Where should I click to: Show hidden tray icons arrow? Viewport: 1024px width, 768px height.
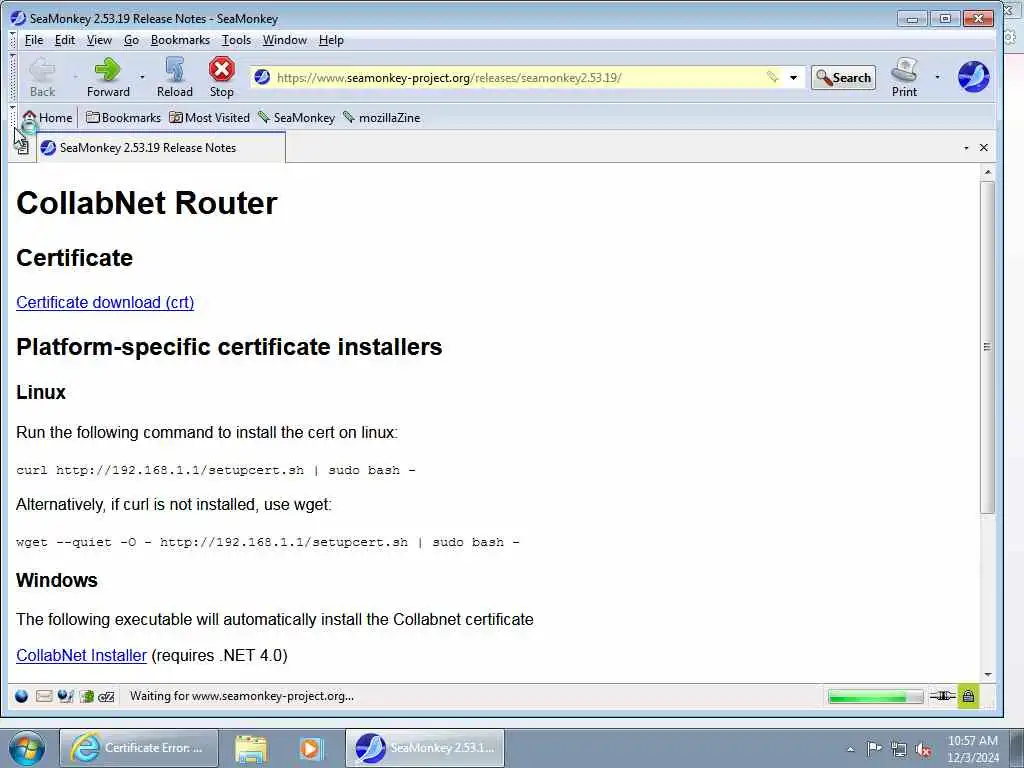[x=850, y=749]
